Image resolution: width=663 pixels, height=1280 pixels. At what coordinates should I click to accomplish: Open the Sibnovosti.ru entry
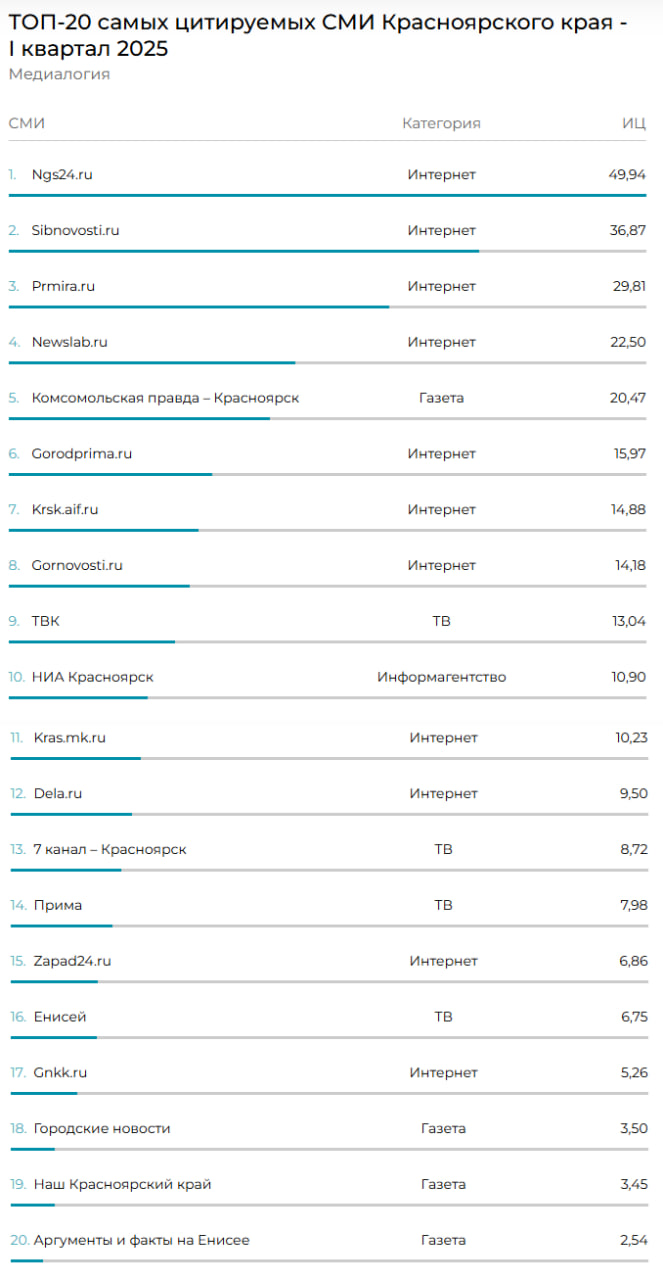[x=75, y=231]
